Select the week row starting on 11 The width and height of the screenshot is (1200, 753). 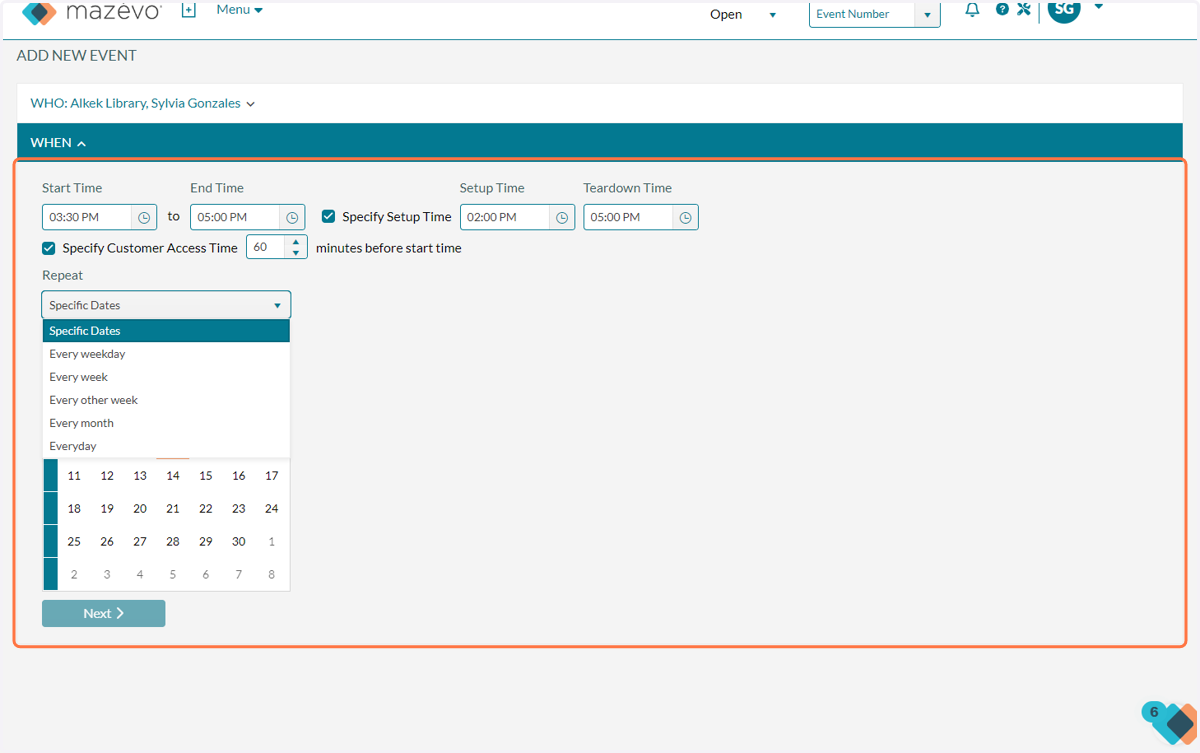(x=51, y=476)
